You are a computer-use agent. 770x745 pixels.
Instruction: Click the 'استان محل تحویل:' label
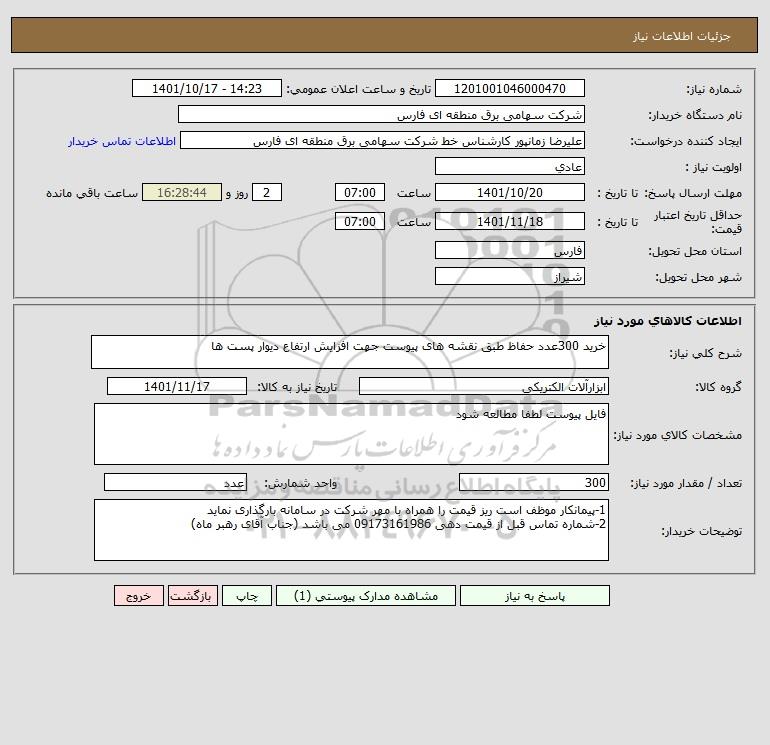[x=695, y=251]
